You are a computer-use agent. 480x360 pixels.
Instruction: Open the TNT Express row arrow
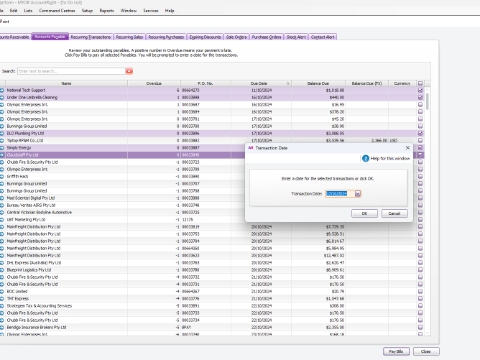click(x=2, y=299)
